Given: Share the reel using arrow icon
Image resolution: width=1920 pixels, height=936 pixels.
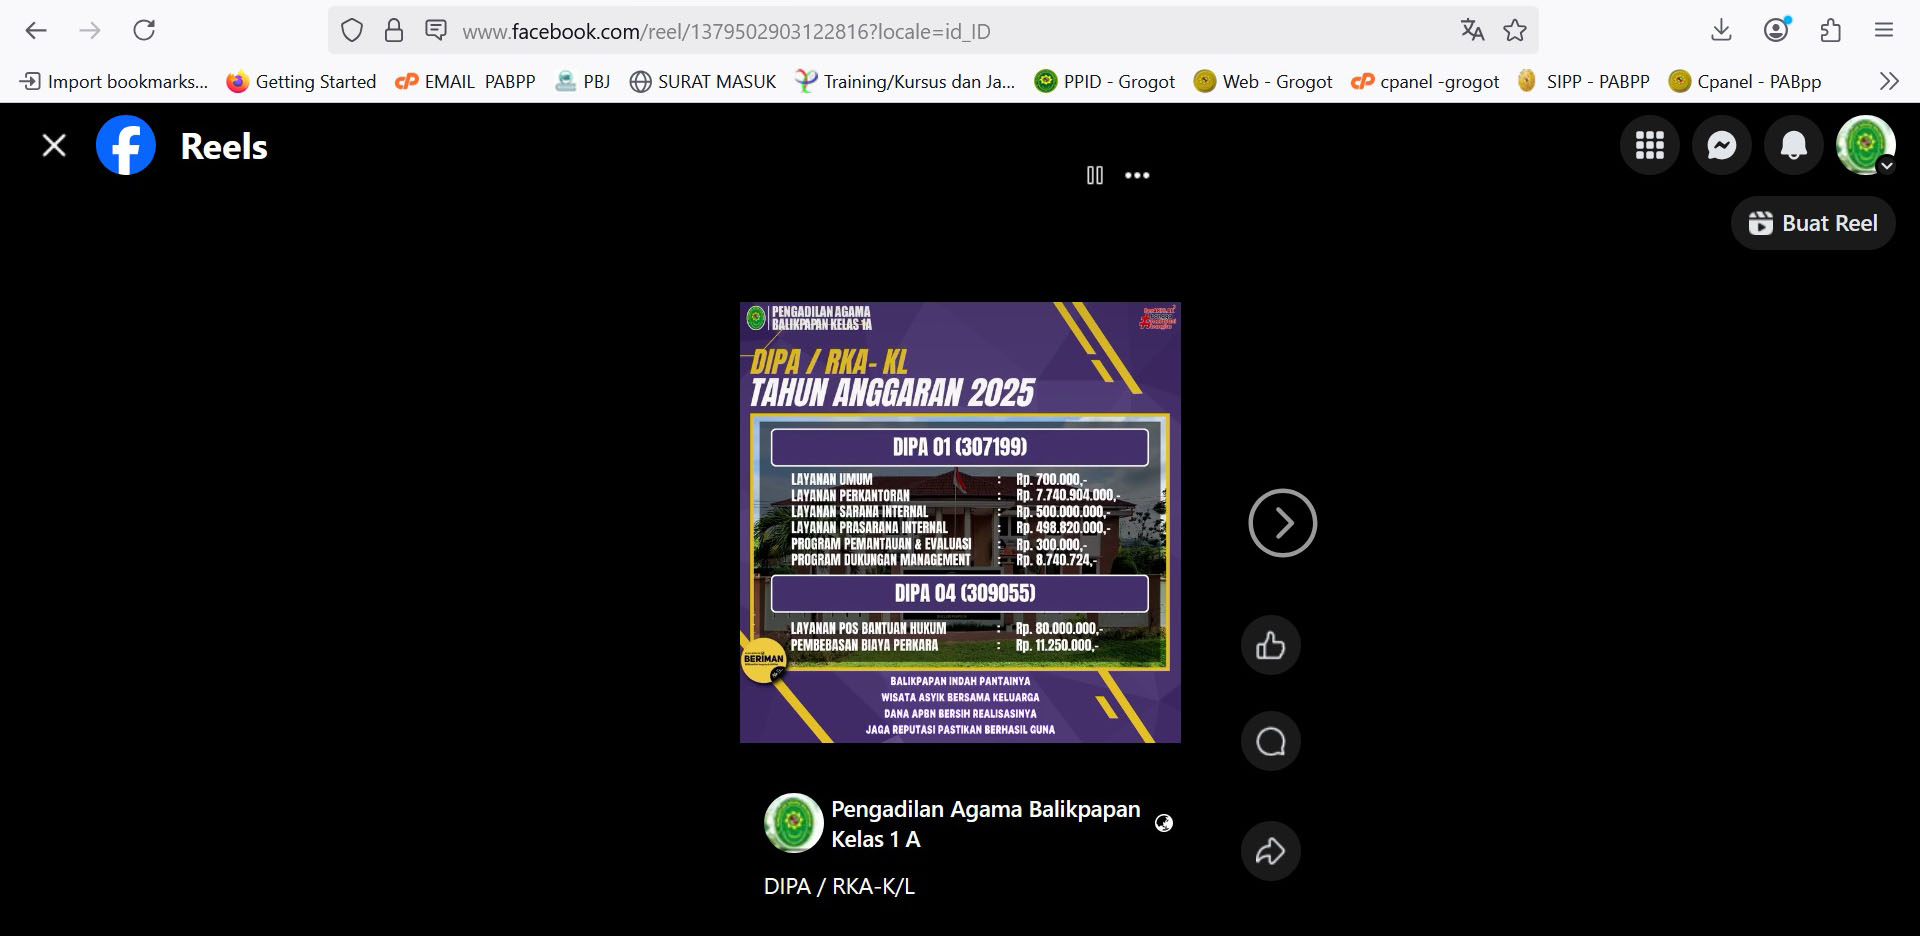Looking at the screenshot, I should 1271,851.
